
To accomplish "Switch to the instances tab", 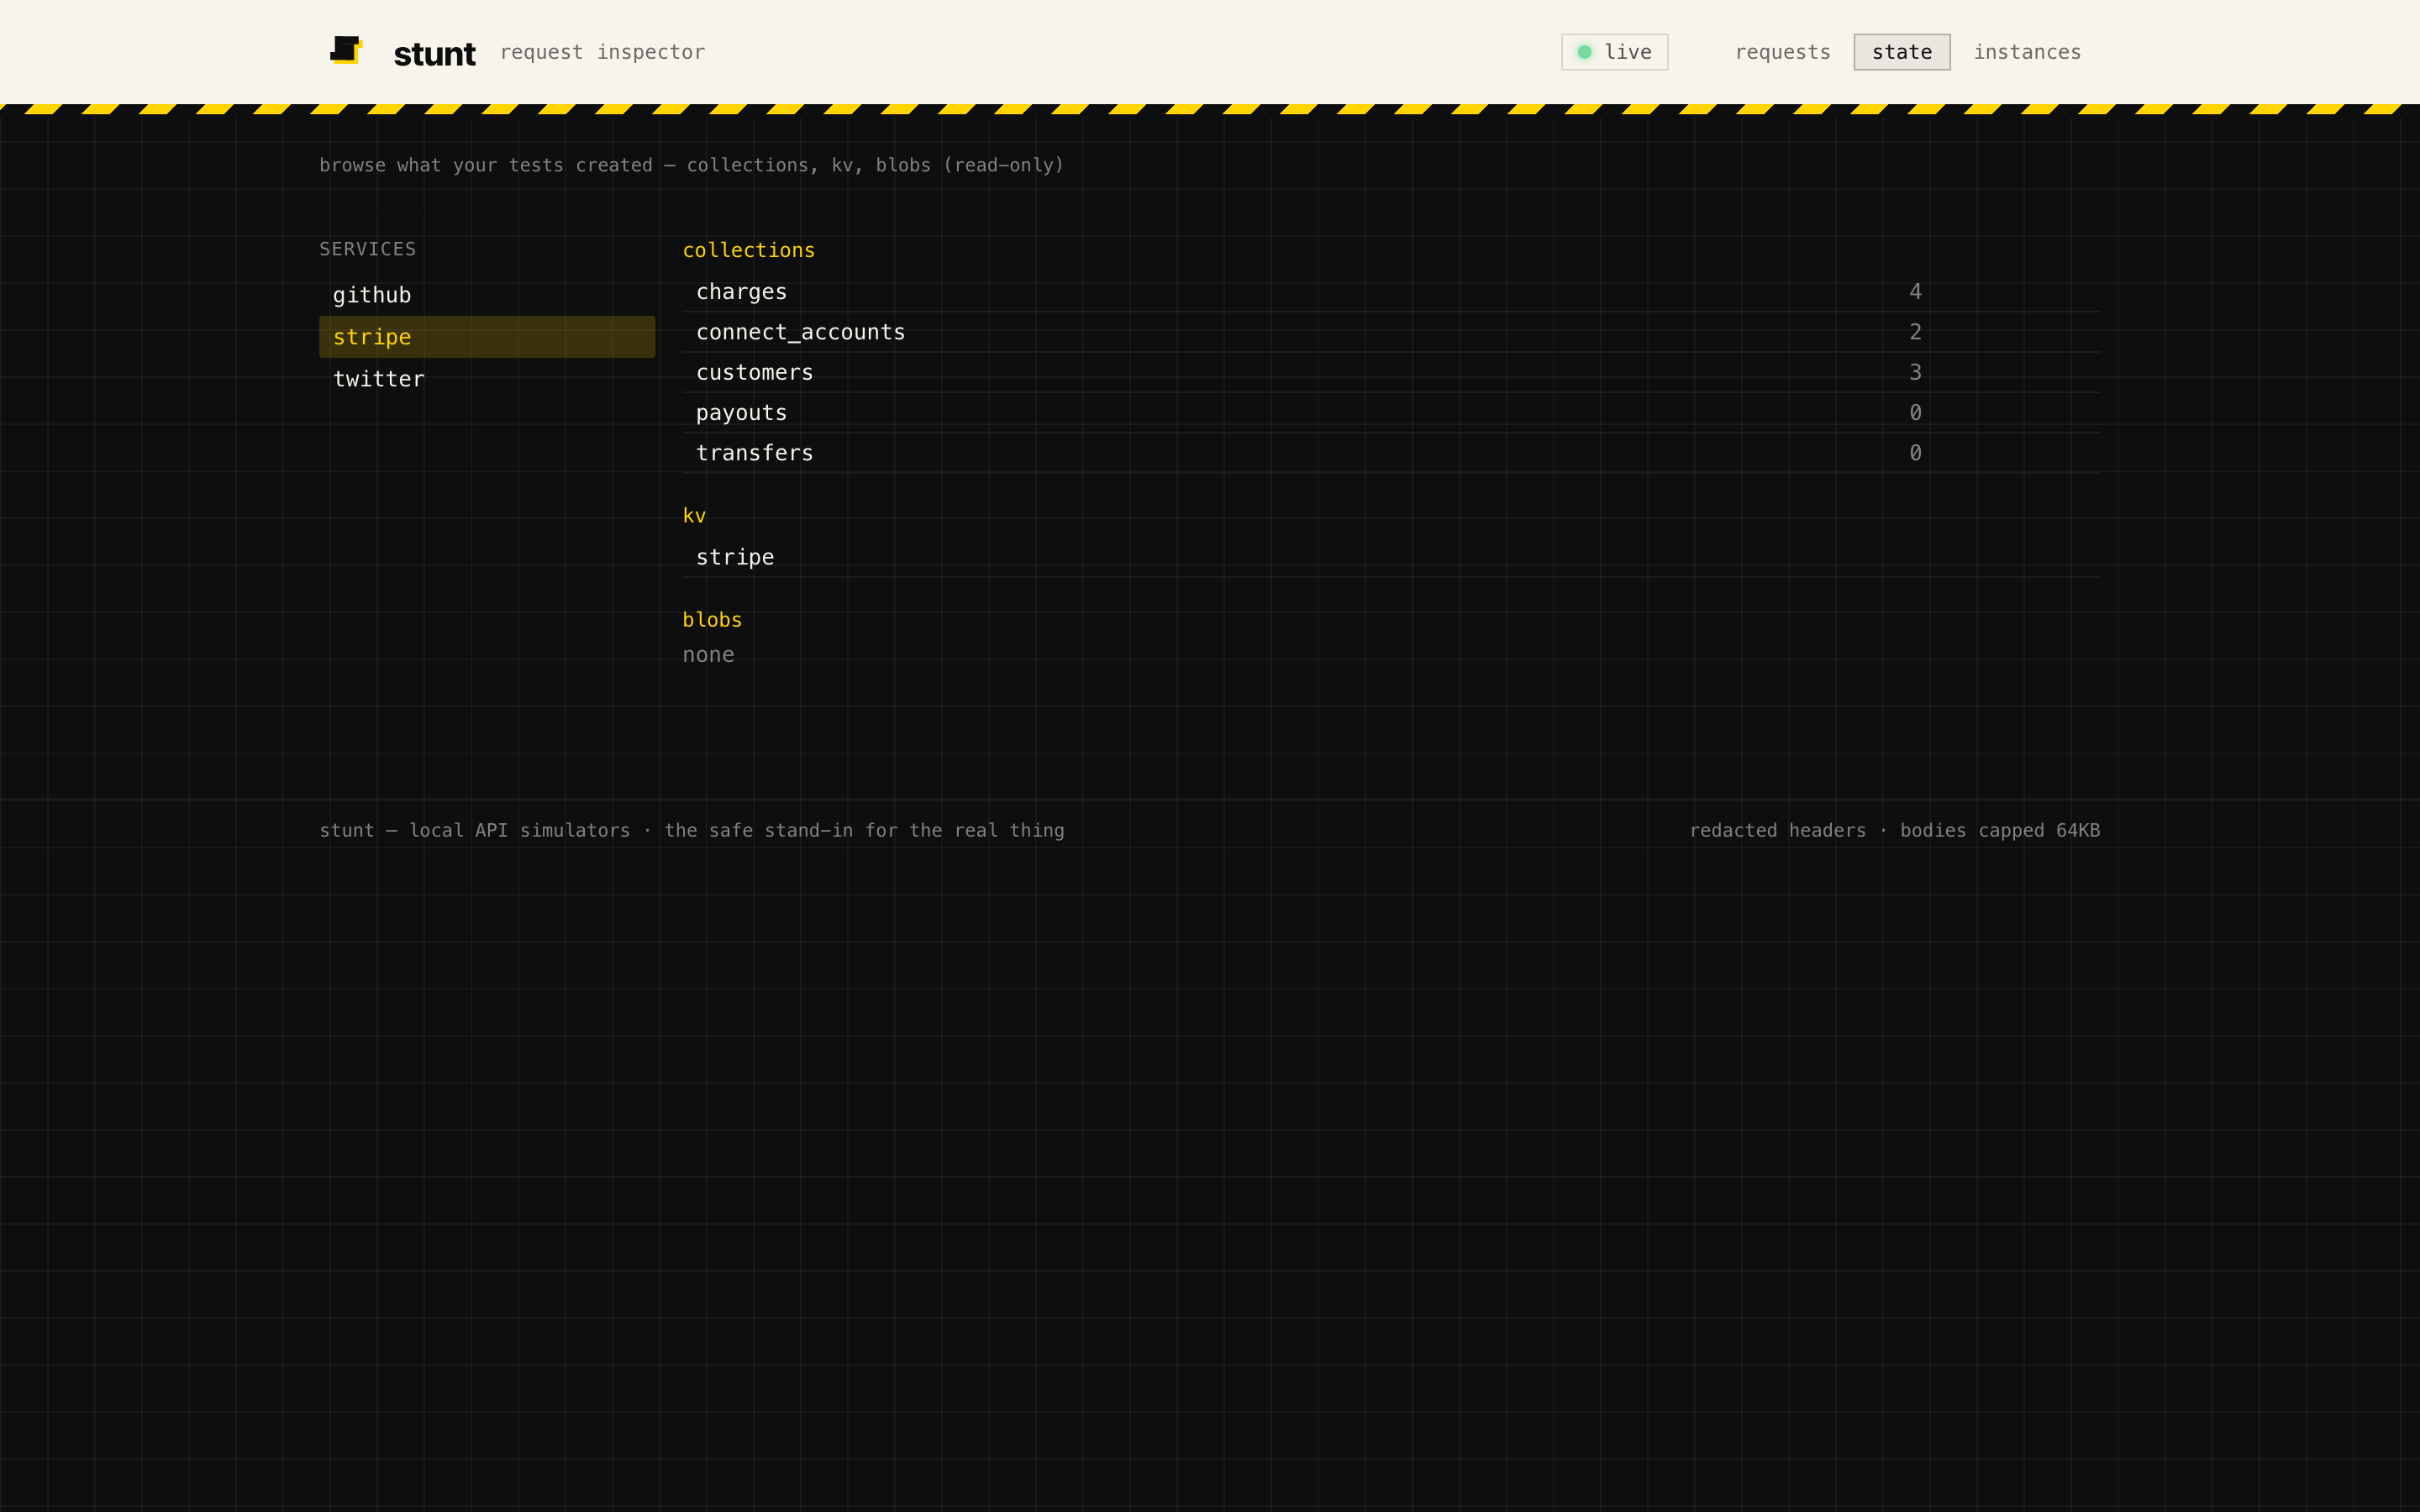I will [x=2026, y=52].
